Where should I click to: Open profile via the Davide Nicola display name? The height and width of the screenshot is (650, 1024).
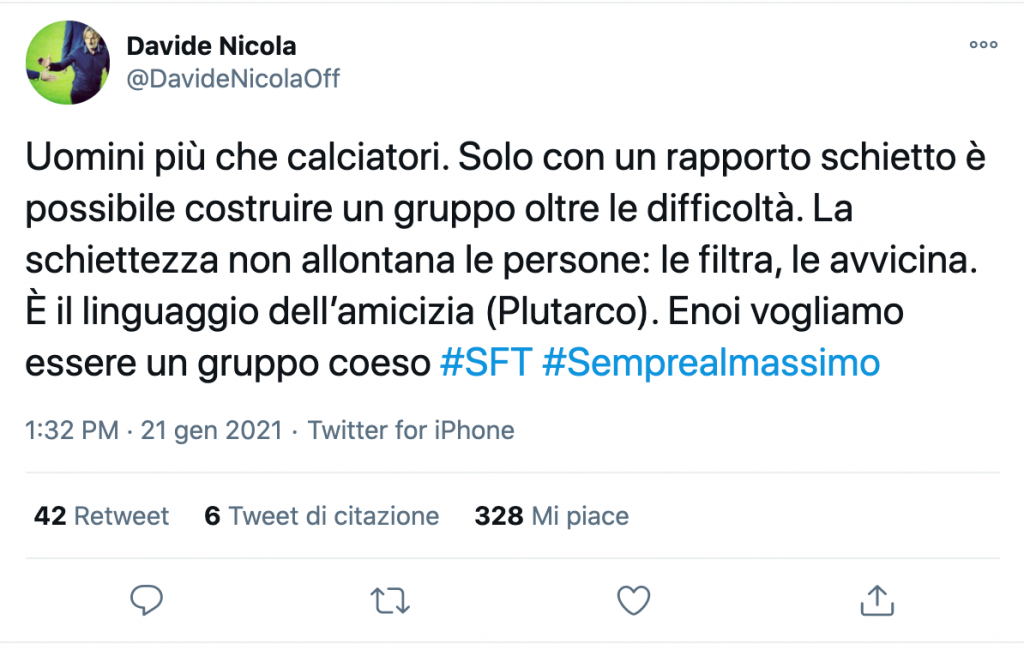(211, 46)
